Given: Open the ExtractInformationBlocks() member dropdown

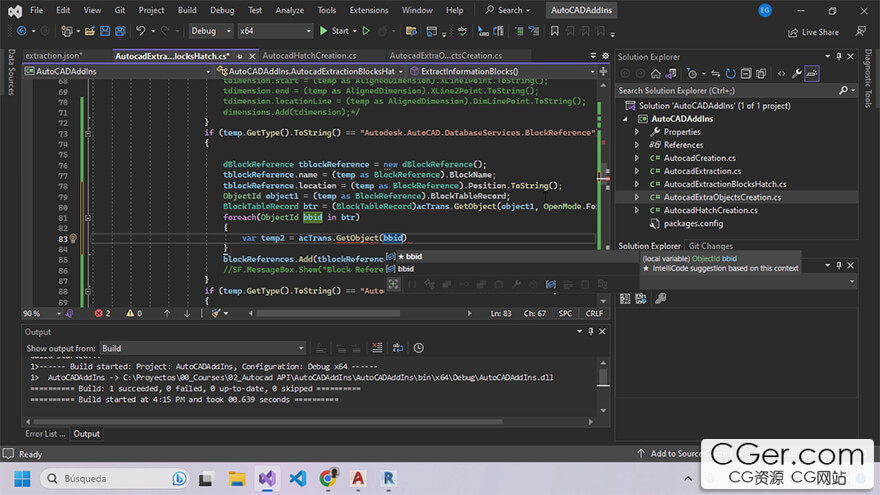Looking at the screenshot, I should pyautogui.click(x=502, y=71).
